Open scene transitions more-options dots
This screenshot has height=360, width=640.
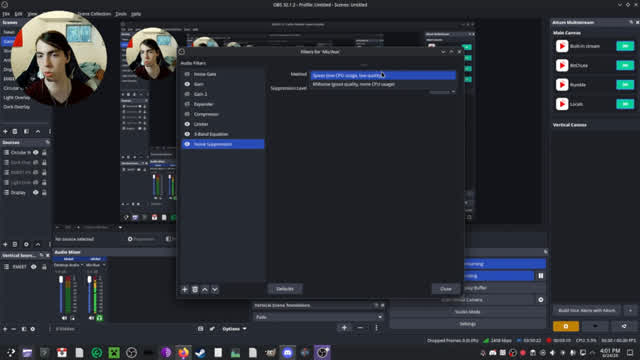click(x=376, y=328)
